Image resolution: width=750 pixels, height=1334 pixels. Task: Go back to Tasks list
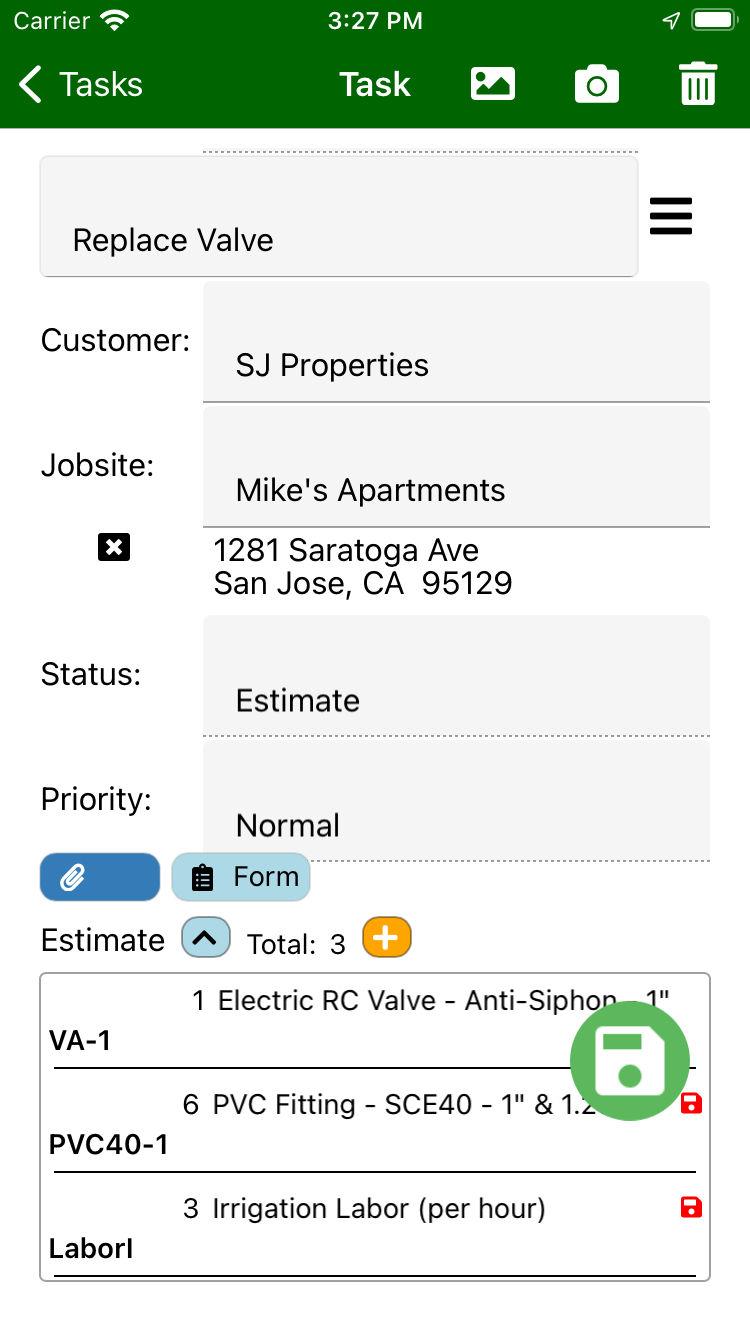point(82,85)
